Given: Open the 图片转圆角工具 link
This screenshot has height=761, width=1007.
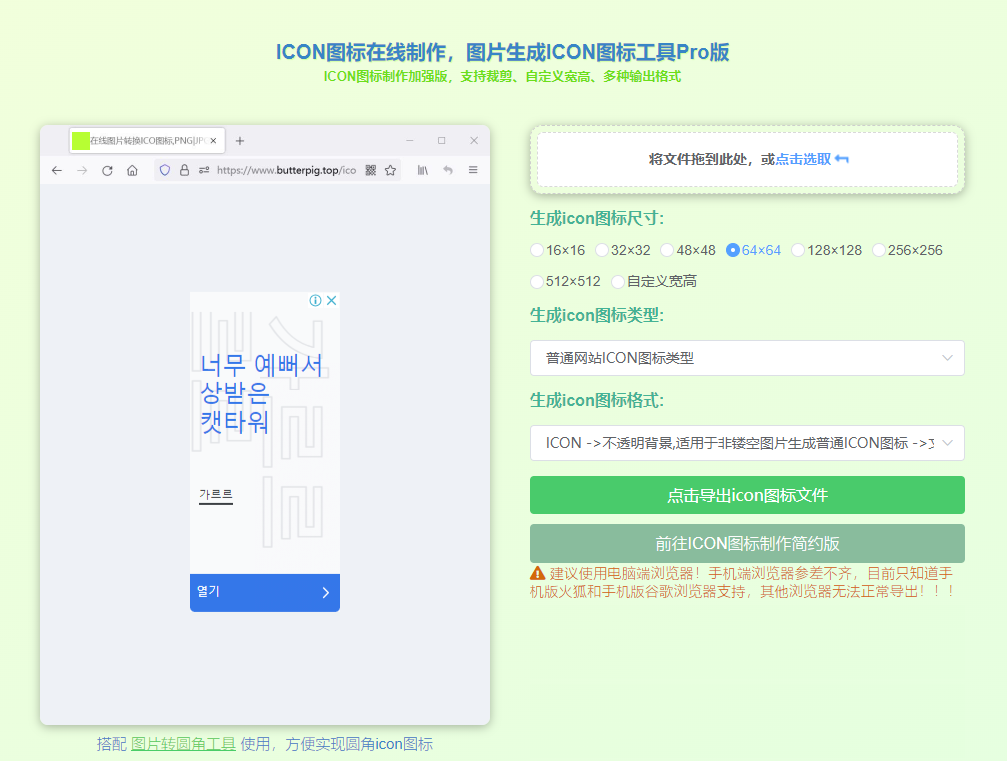Looking at the screenshot, I should (183, 744).
